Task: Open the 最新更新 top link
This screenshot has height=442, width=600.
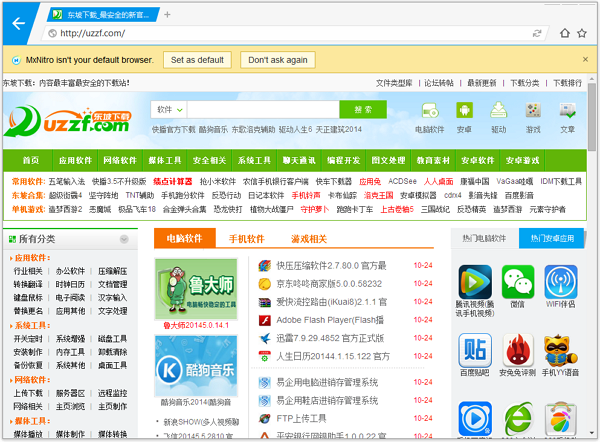Action: pos(481,83)
